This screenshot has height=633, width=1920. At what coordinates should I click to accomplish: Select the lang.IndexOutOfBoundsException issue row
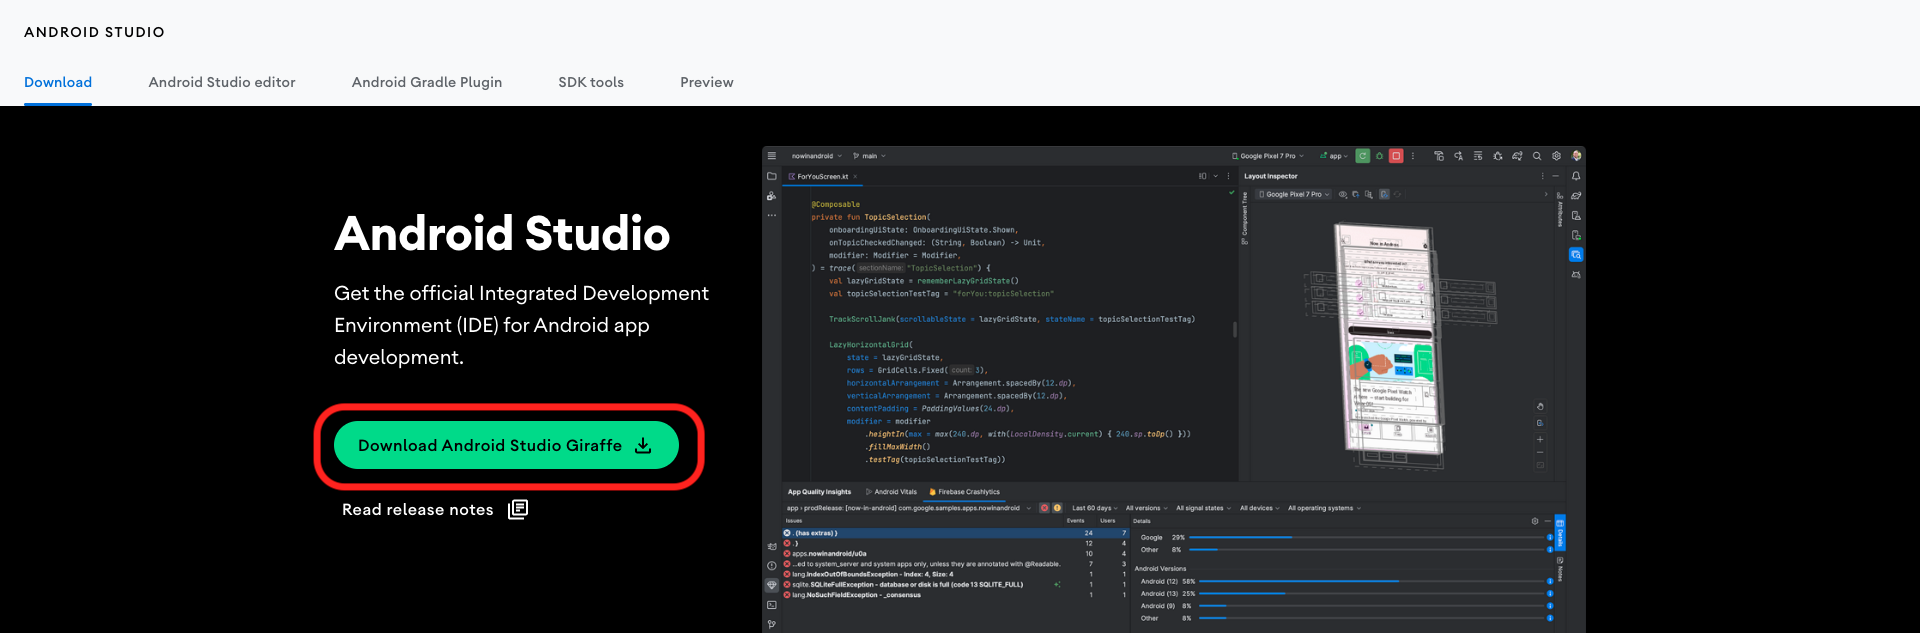click(x=955, y=574)
